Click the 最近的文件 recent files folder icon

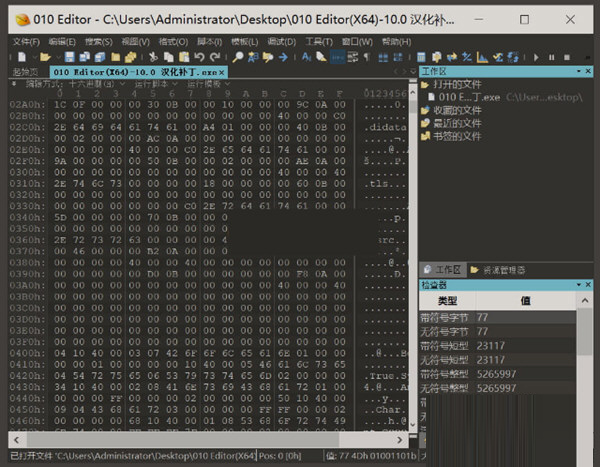click(426, 122)
